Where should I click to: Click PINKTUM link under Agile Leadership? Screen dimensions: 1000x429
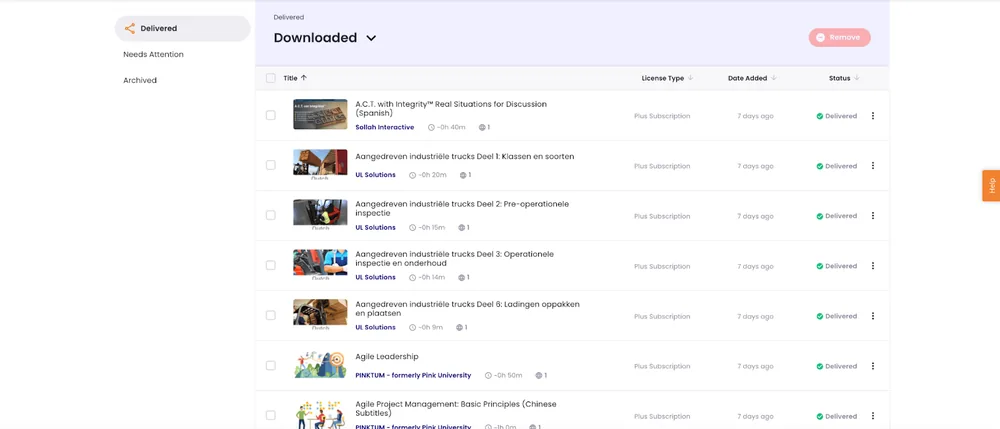tap(413, 375)
